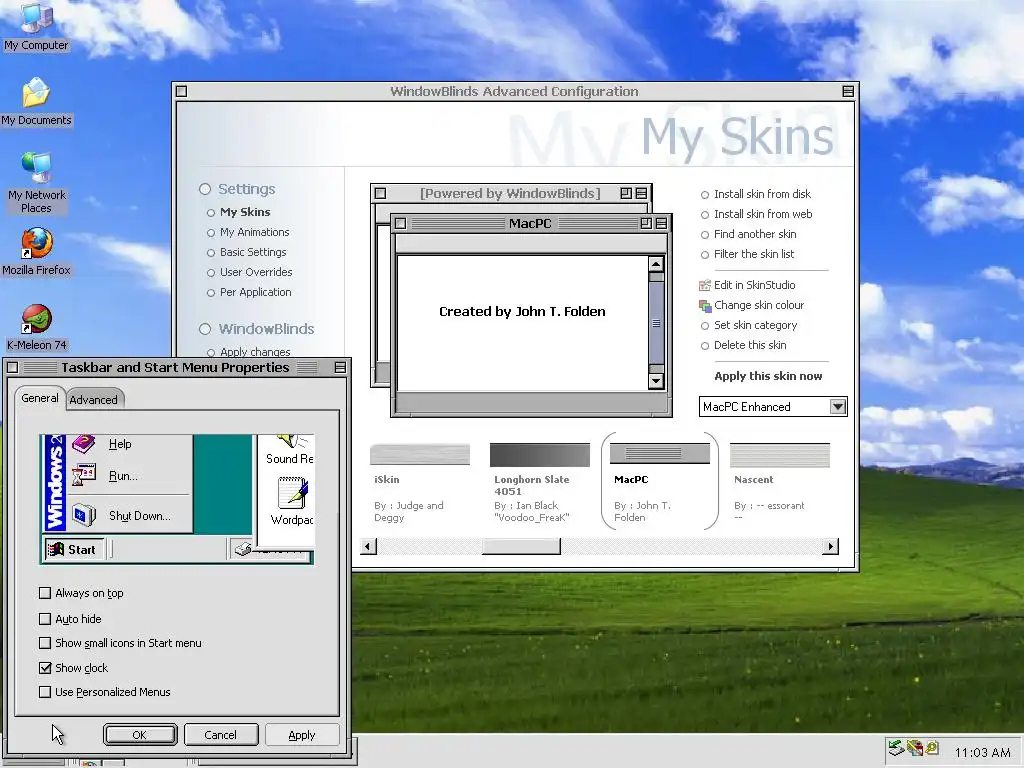Select Basic Settings in the sidebar
Viewport: 1024px width, 768px height.
(x=246, y=253)
